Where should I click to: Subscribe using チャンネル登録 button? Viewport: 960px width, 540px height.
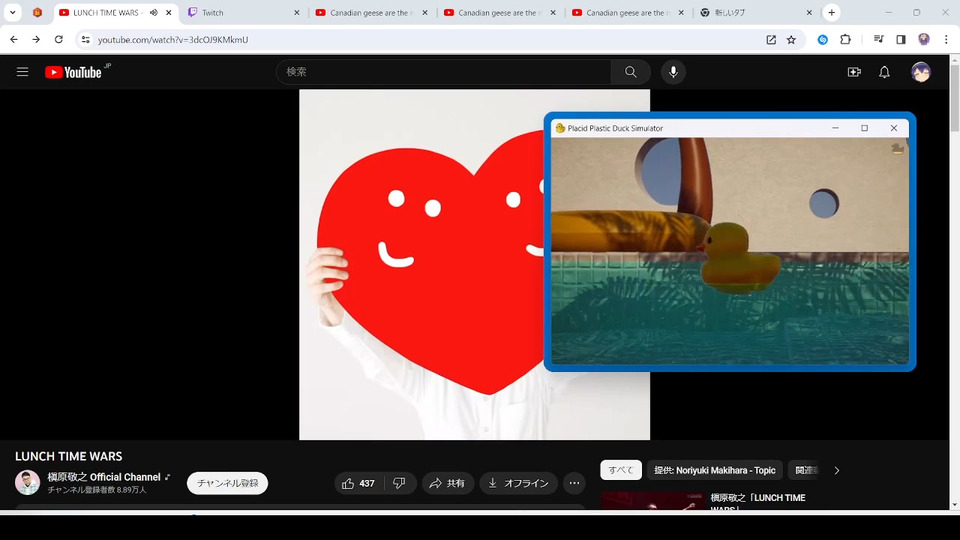pos(227,483)
